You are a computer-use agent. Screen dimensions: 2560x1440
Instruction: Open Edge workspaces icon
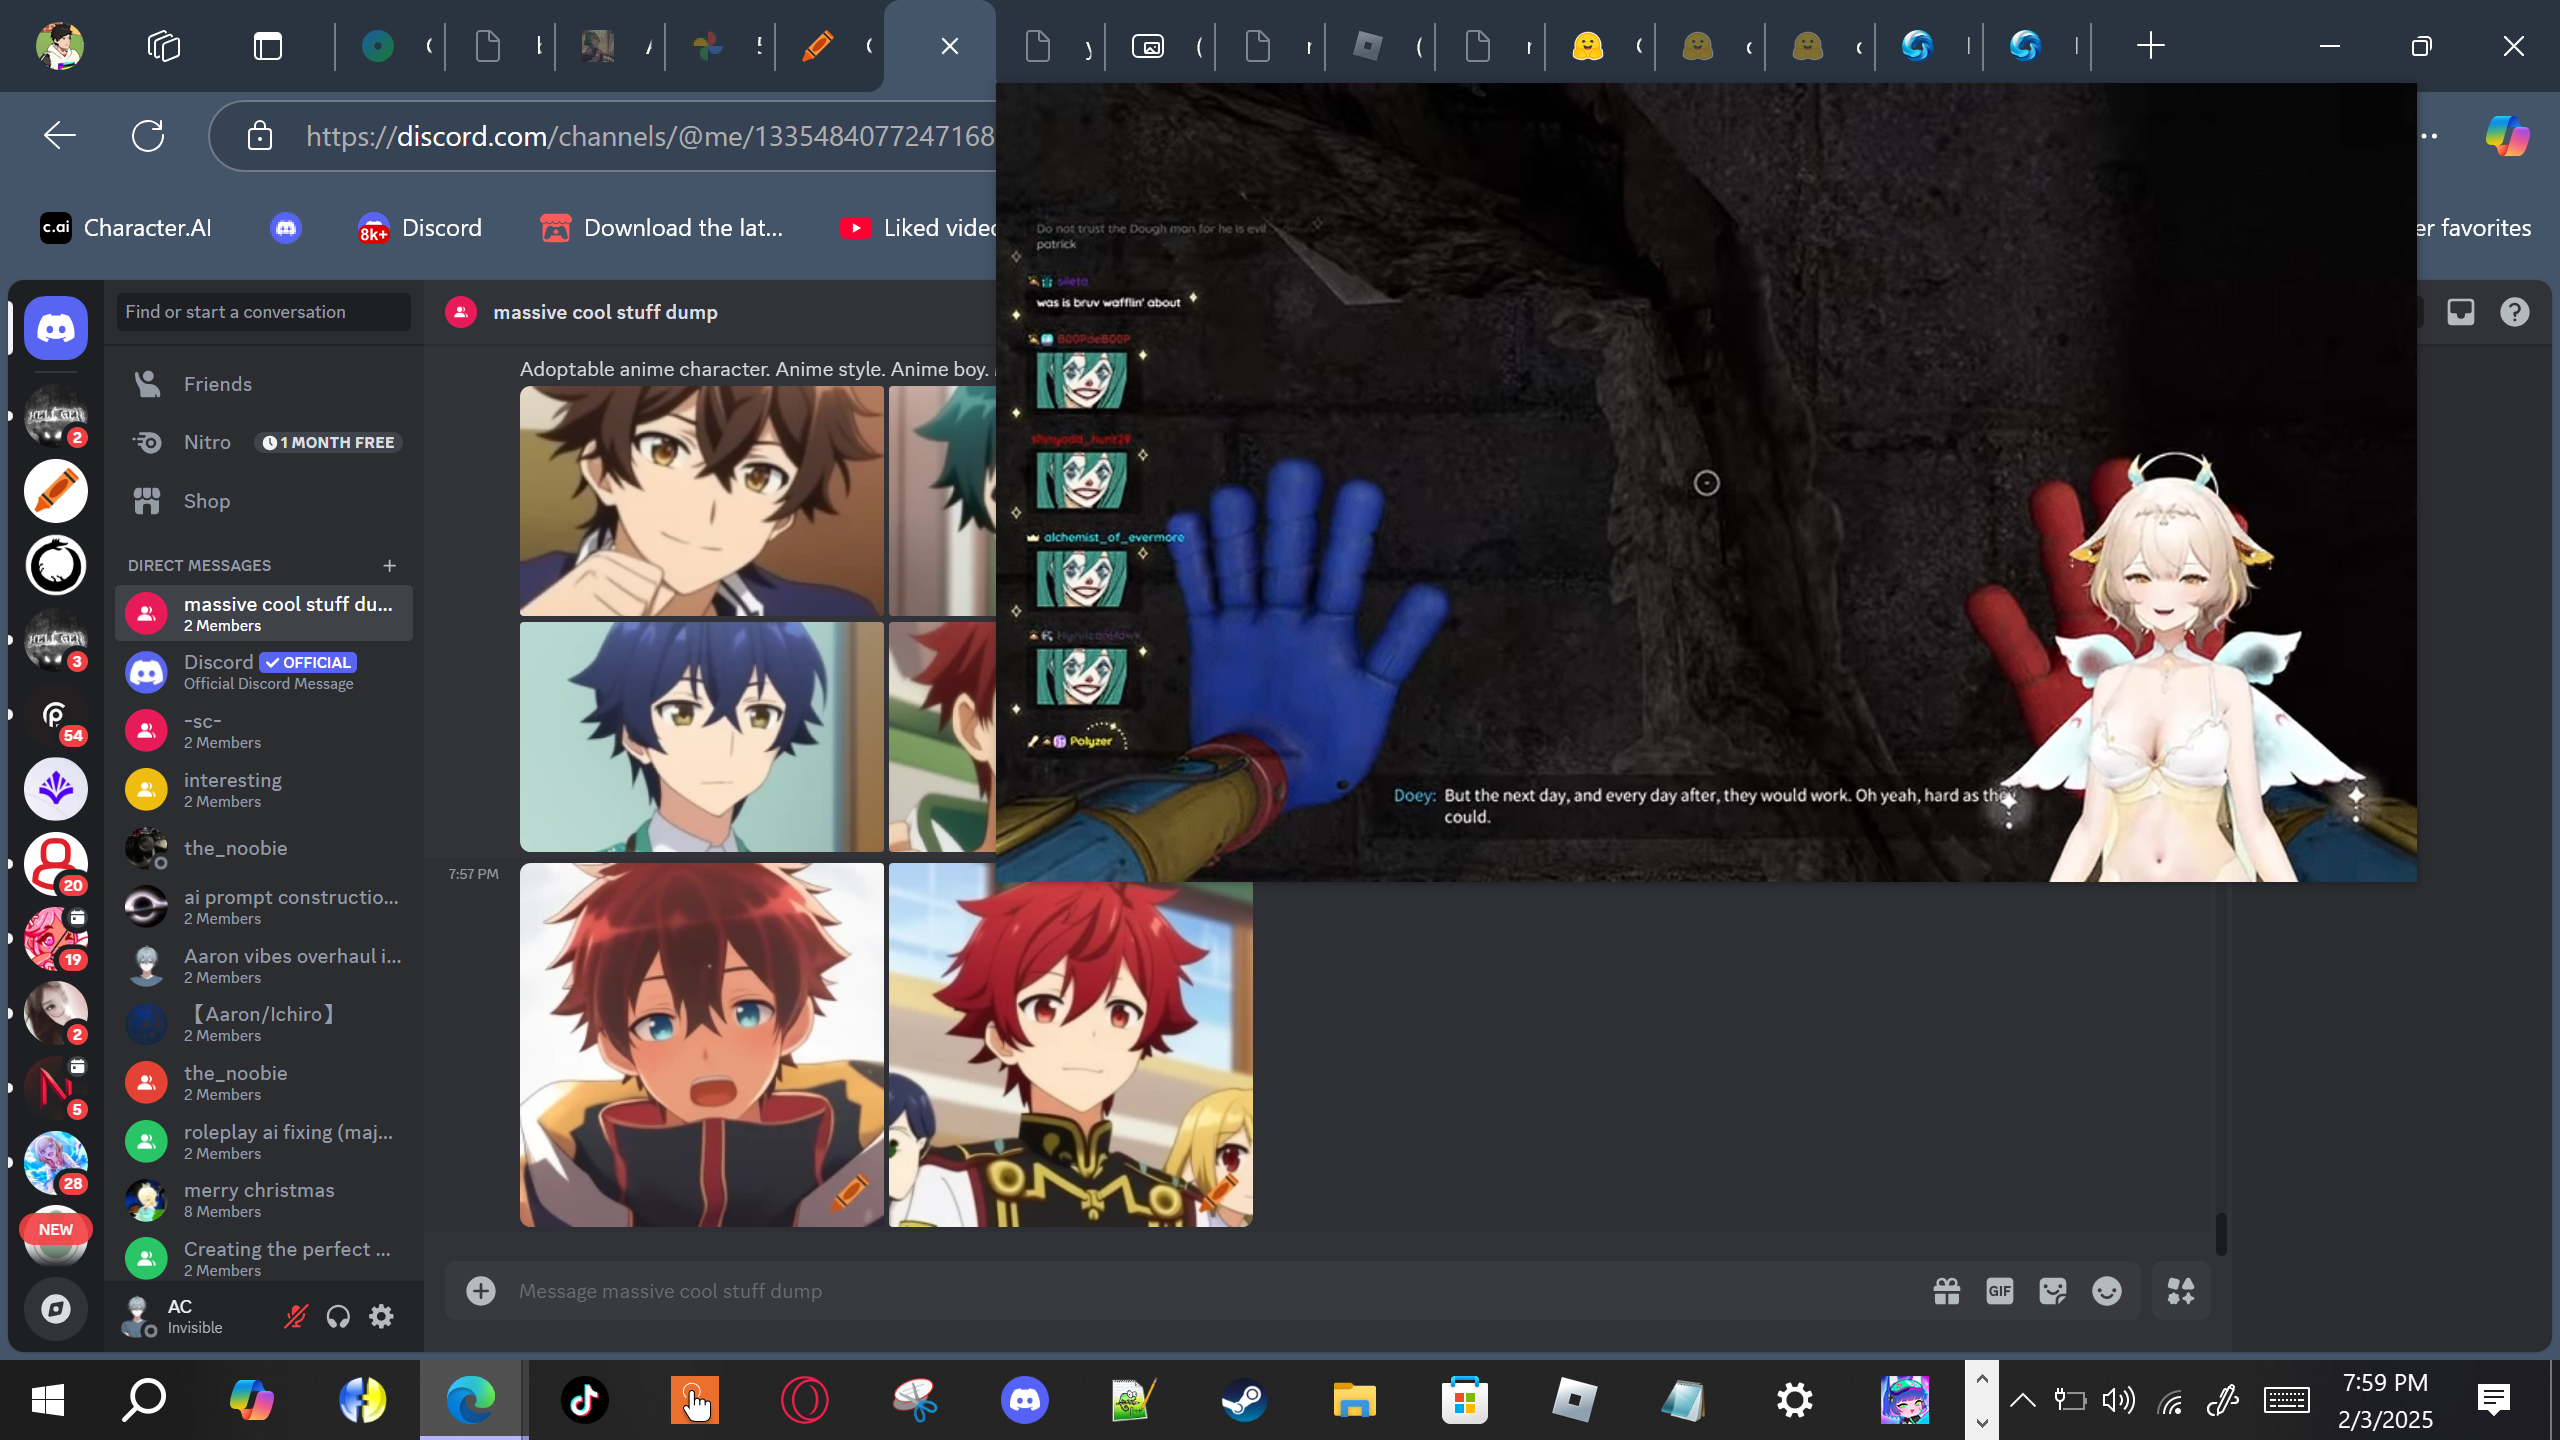[x=164, y=46]
